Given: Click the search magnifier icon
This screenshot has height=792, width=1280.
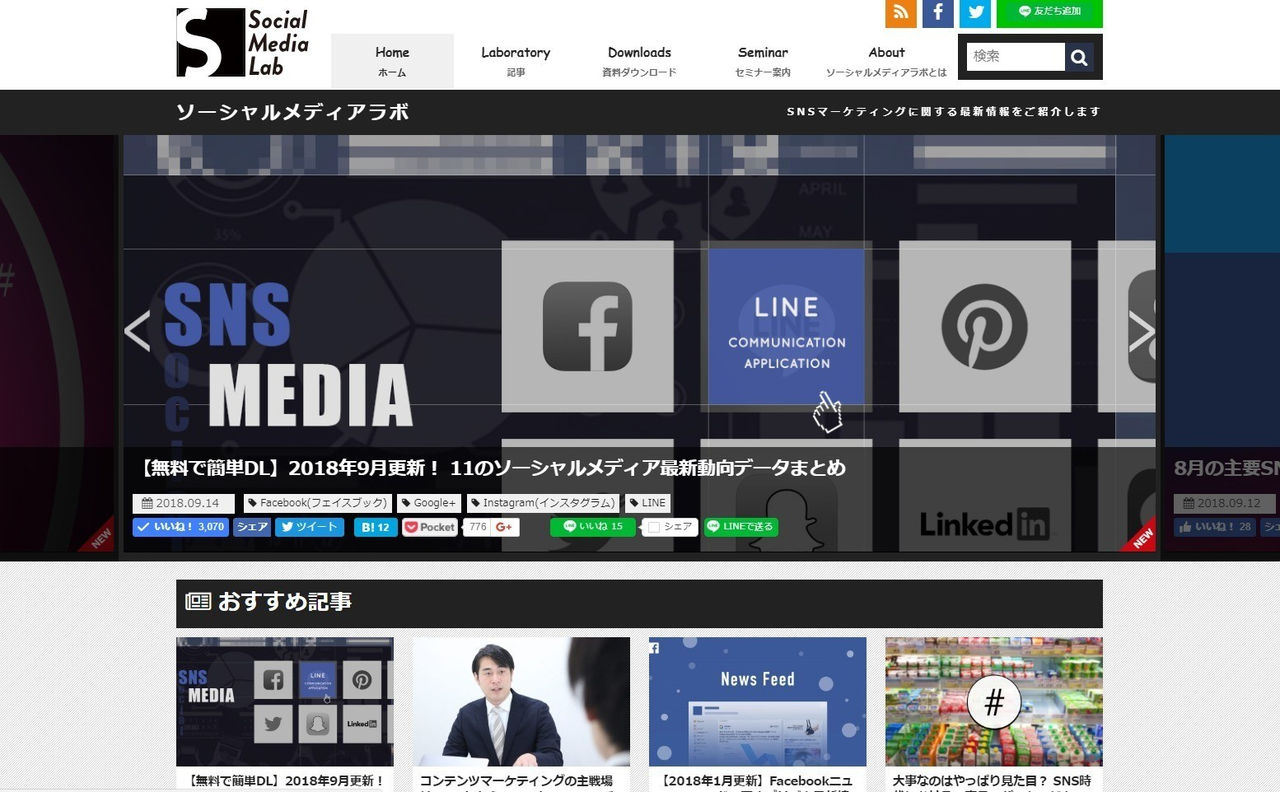Looking at the screenshot, I should 1079,58.
